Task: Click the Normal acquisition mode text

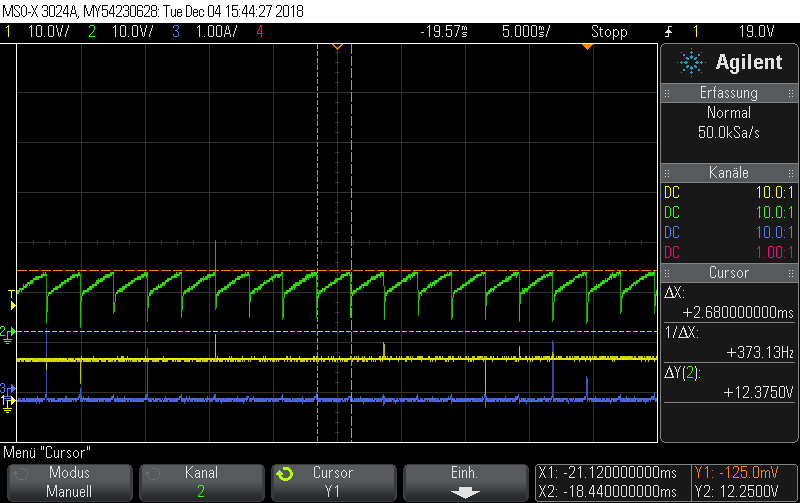Action: pyautogui.click(x=729, y=113)
